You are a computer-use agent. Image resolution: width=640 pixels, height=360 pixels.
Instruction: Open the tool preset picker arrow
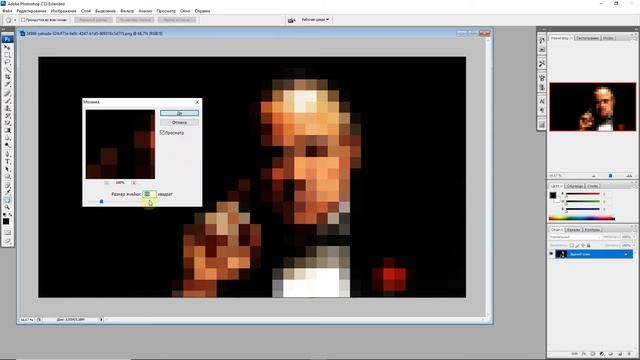point(15,20)
